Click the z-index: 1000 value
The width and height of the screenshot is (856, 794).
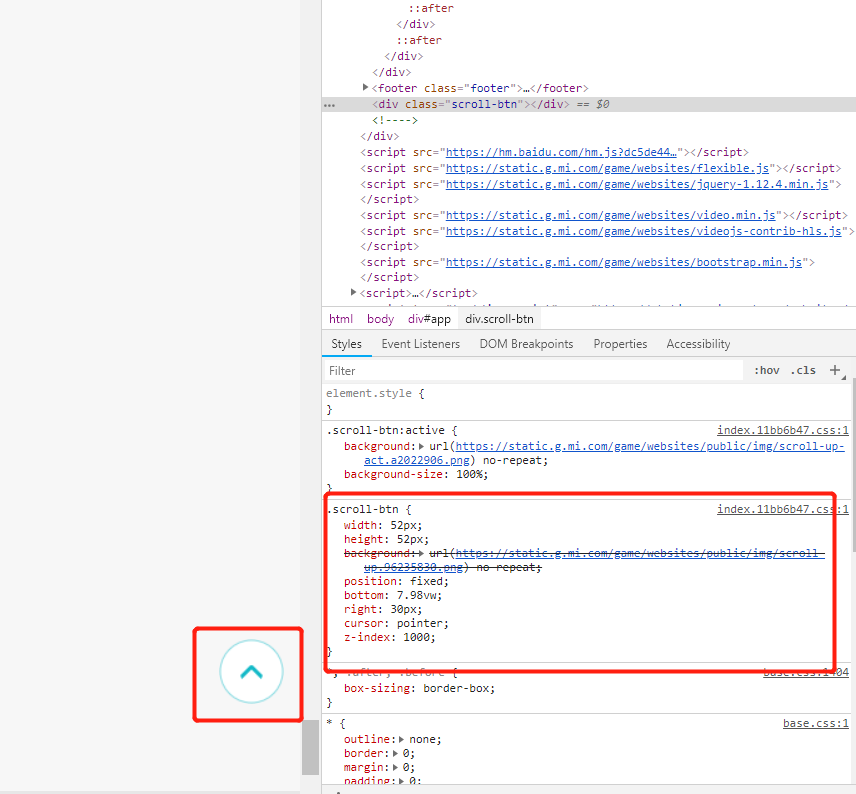click(x=419, y=637)
